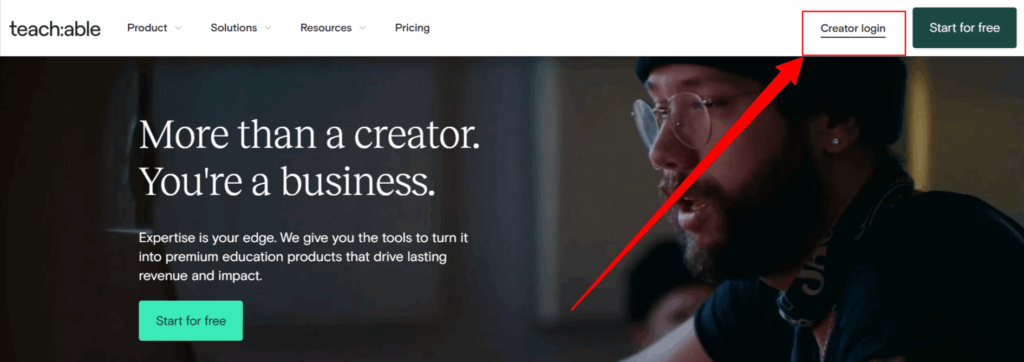Expand the Solutions chevron arrow
The width and height of the screenshot is (1024, 362).
[268, 28]
